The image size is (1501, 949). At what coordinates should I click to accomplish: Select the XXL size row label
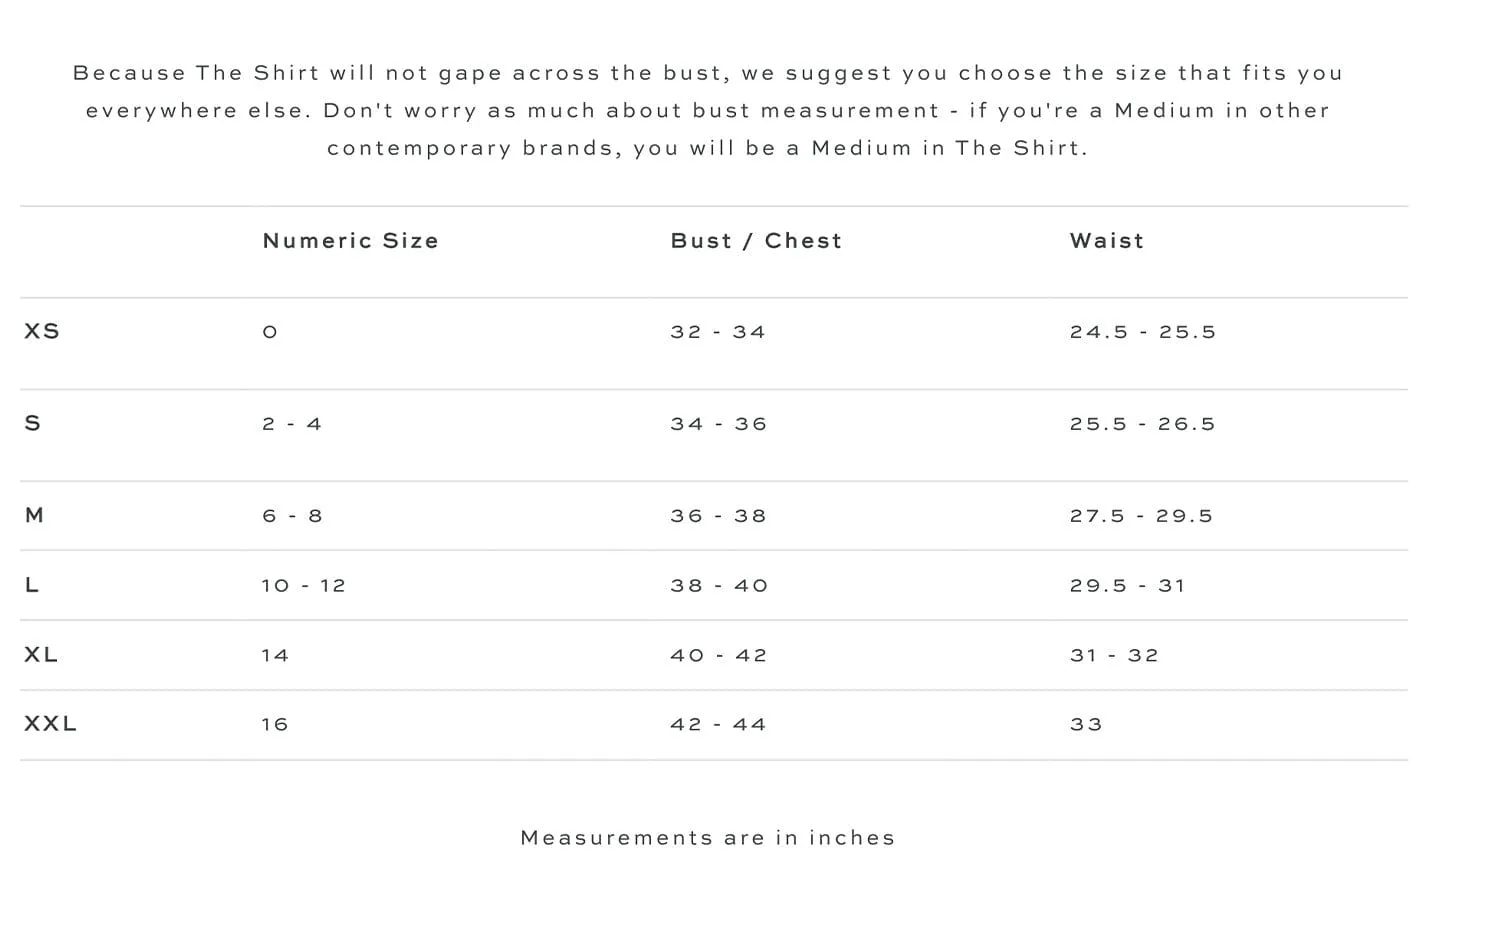click(x=50, y=723)
